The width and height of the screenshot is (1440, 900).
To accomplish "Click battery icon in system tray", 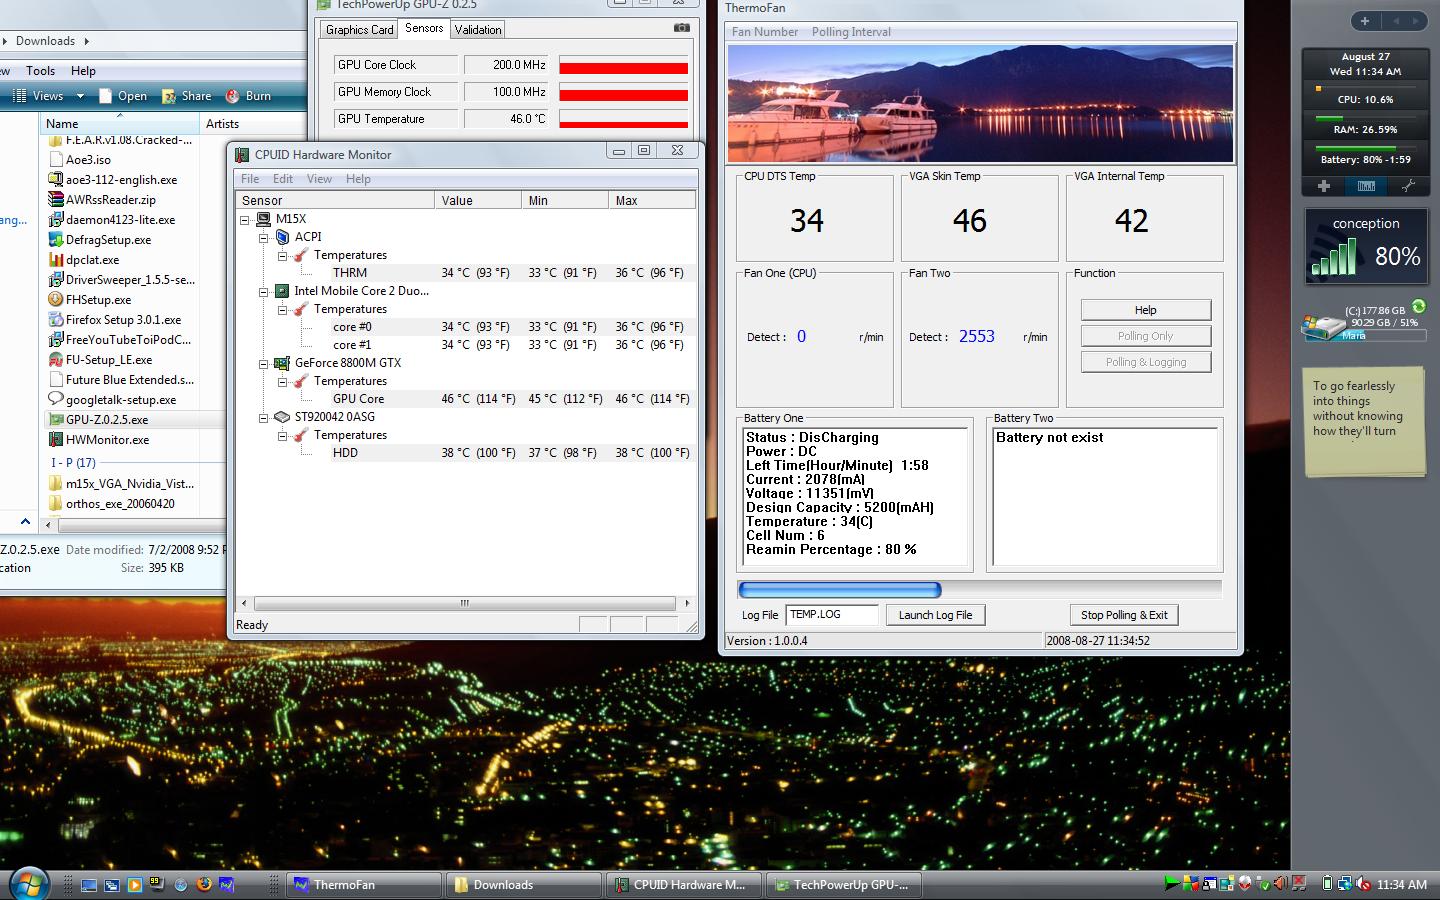I will (x=1327, y=883).
